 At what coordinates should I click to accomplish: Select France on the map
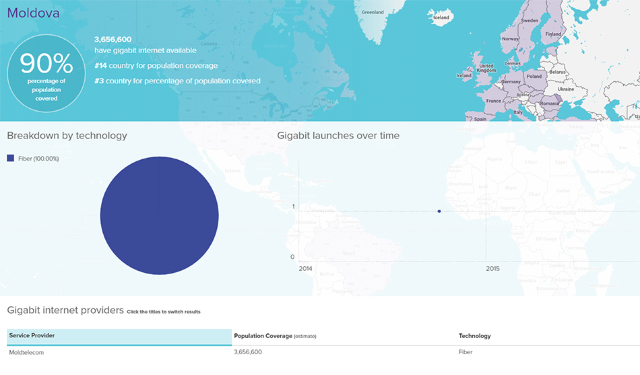(x=493, y=100)
